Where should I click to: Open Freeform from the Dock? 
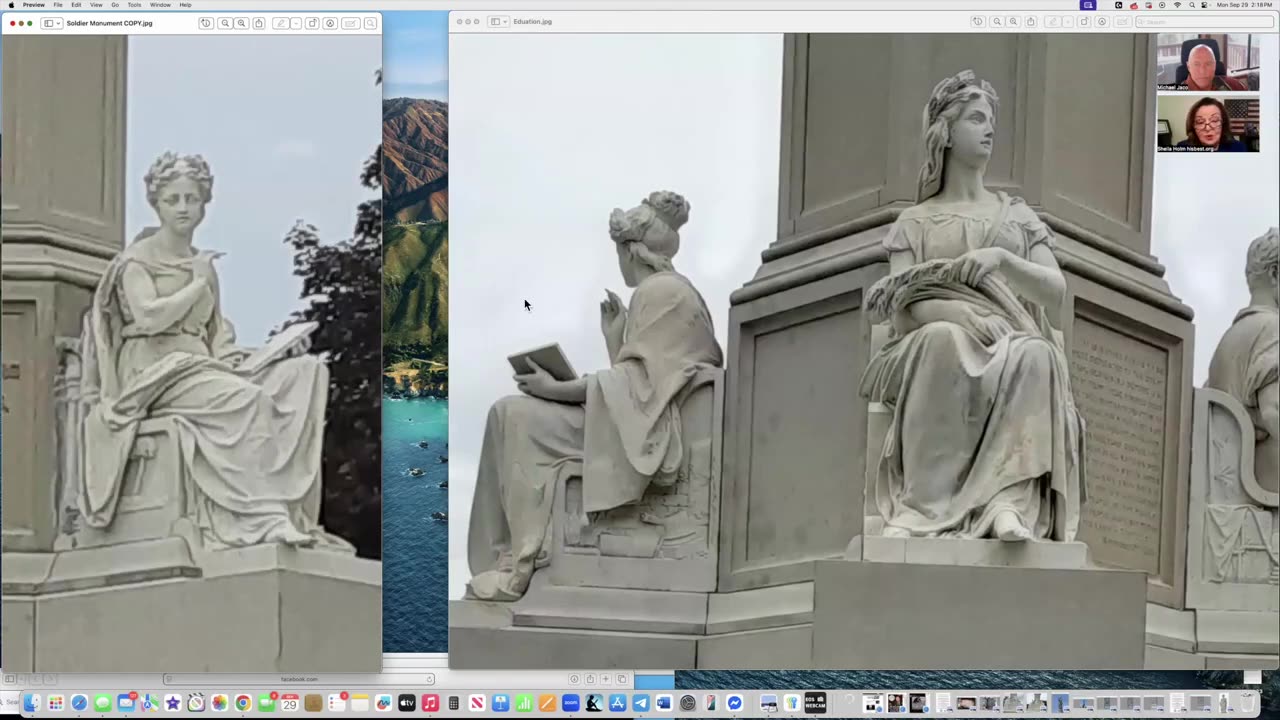coord(383,704)
